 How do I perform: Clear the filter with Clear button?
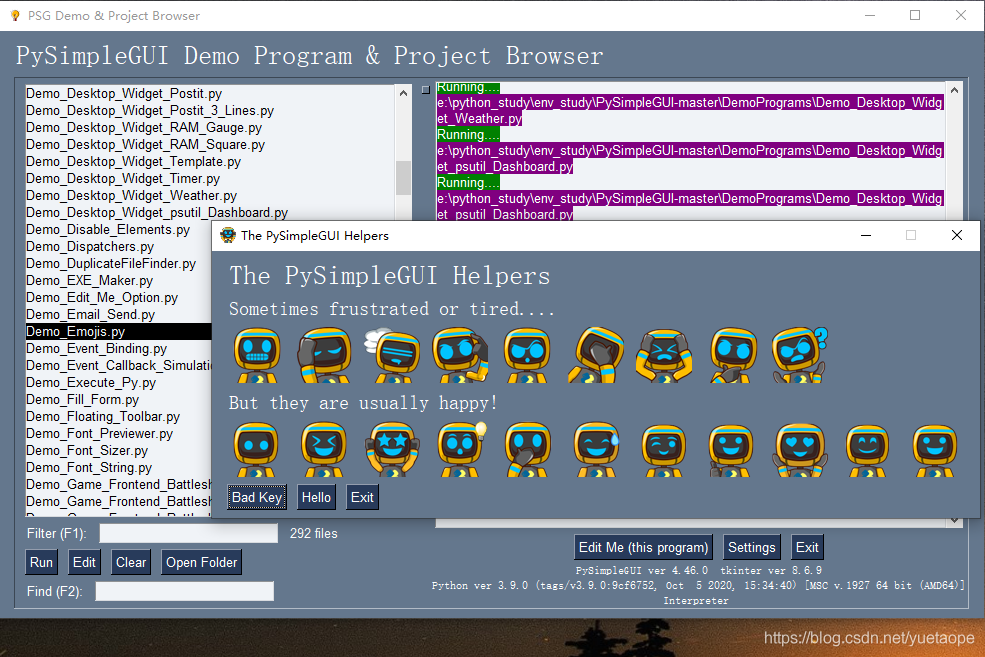tap(131, 562)
